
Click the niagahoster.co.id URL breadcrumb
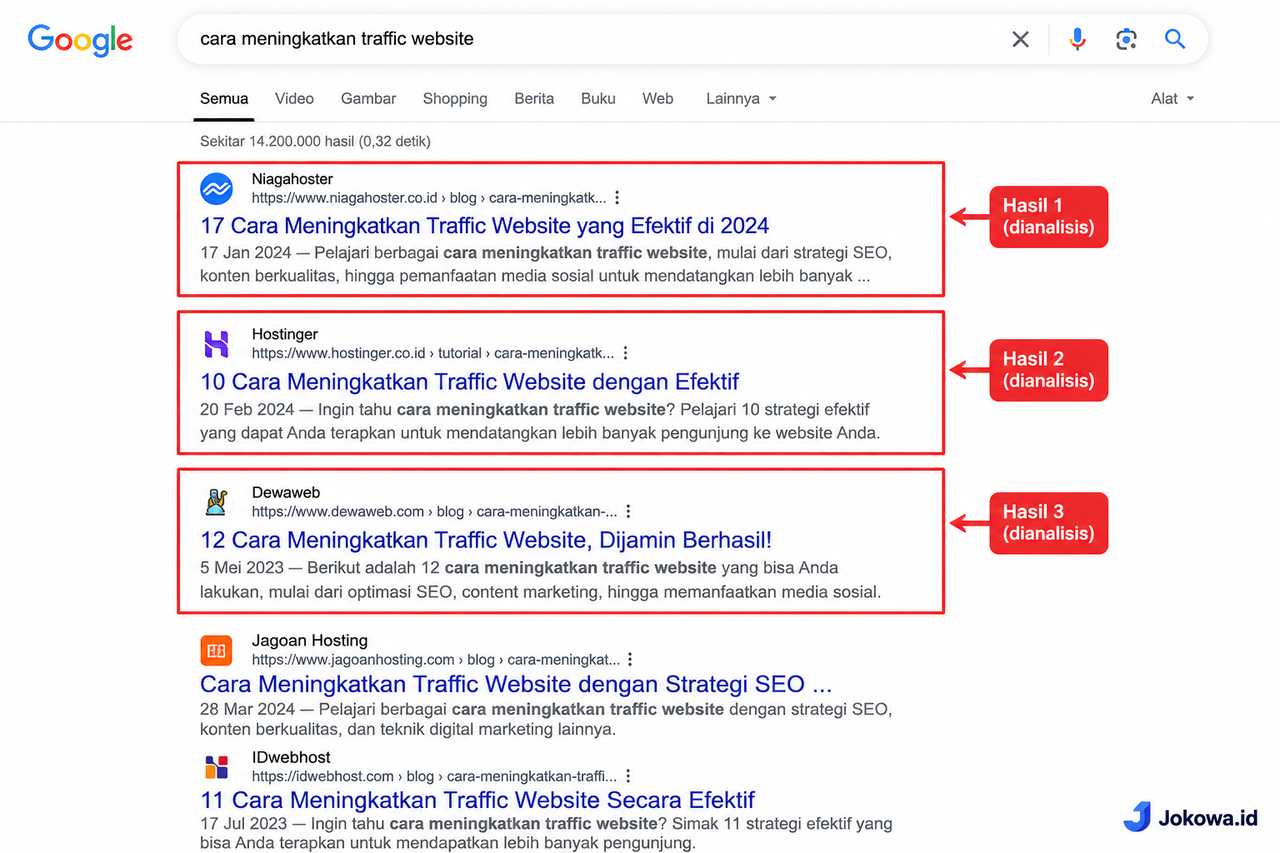[x=429, y=198]
